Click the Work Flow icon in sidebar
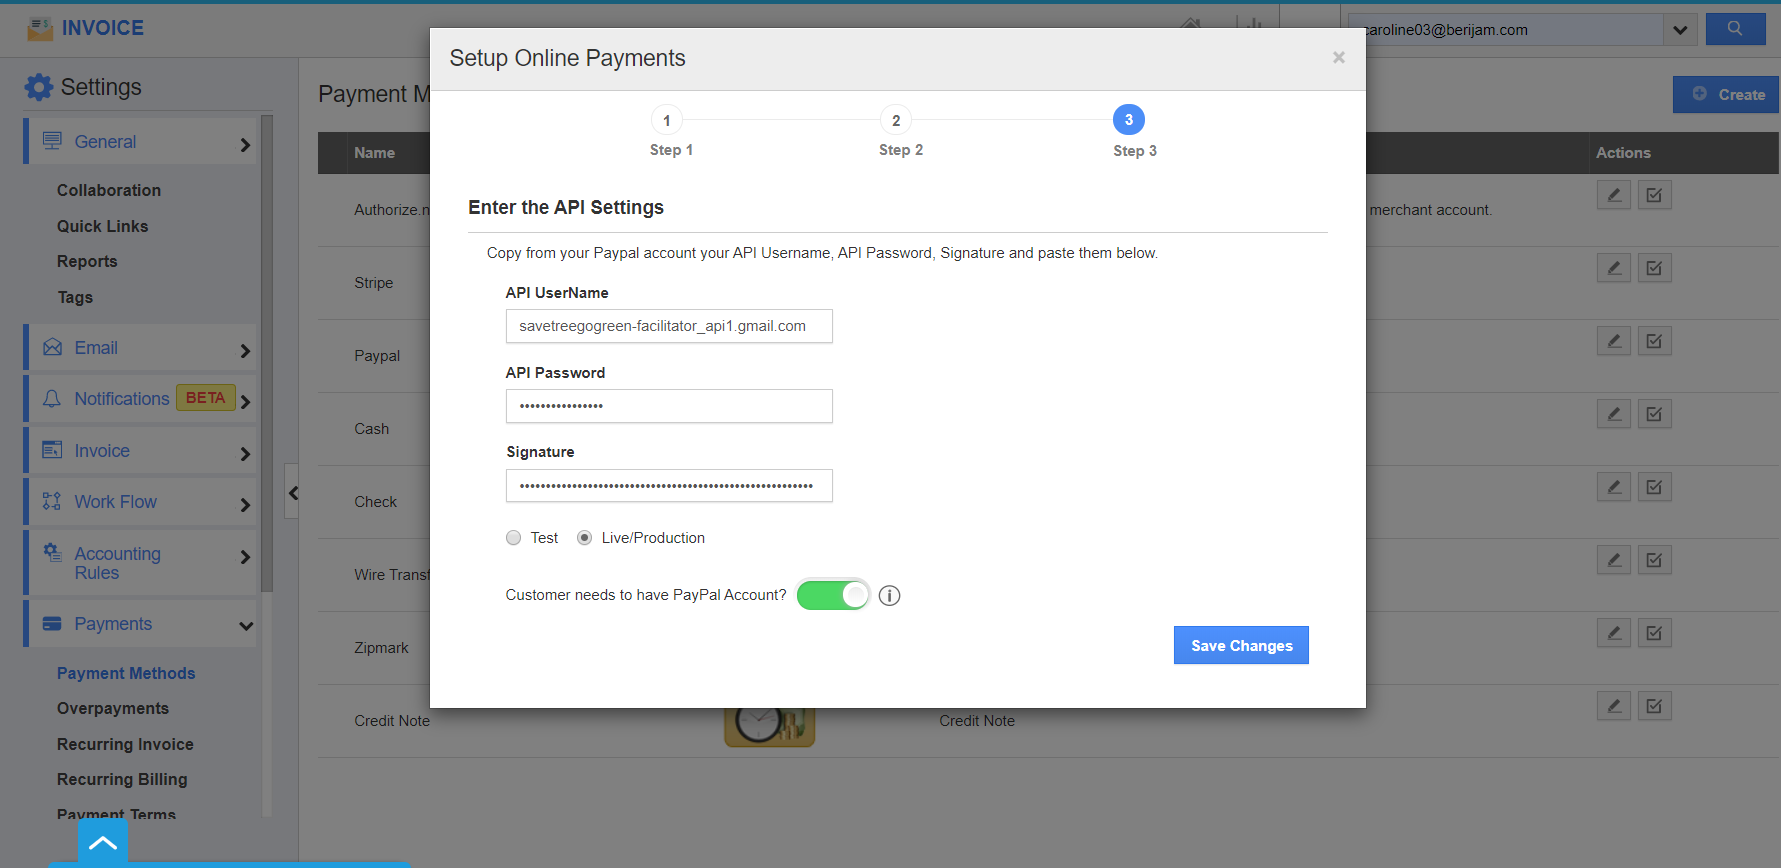1781x868 pixels. [52, 502]
